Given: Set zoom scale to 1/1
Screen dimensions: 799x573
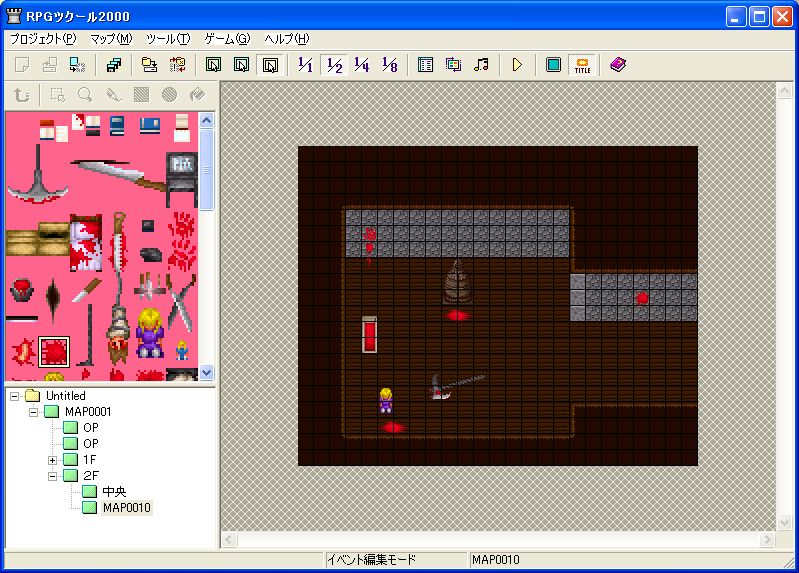Looking at the screenshot, I should click(306, 65).
